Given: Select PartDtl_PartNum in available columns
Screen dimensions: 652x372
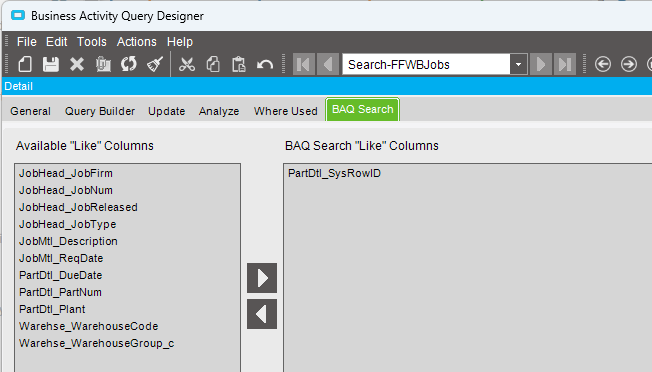Looking at the screenshot, I should pyautogui.click(x=60, y=293).
